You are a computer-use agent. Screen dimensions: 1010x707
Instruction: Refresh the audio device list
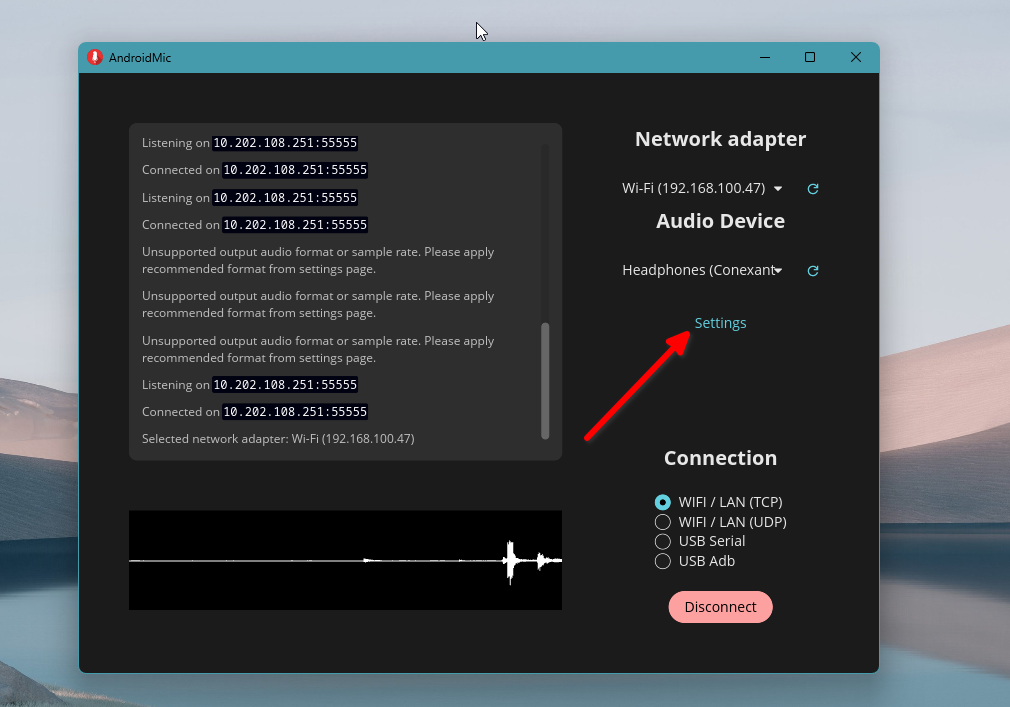(x=812, y=270)
